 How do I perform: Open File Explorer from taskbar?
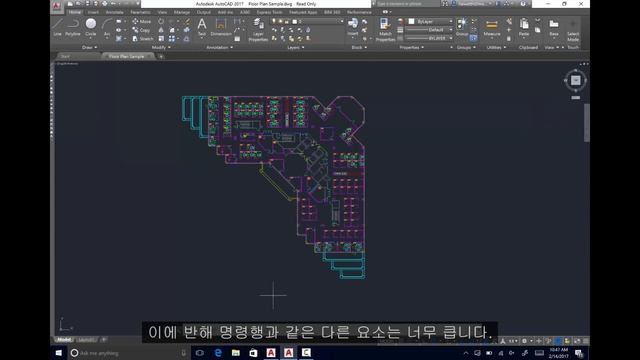(x=236, y=353)
